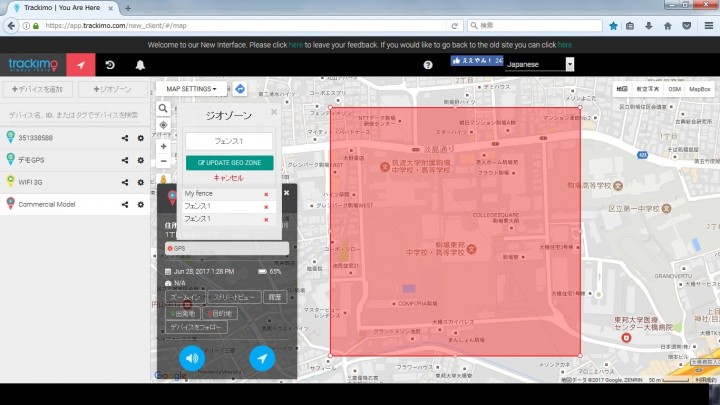Open the notifications bell in the header
Image resolution: width=720 pixels, height=405 pixels.
tap(140, 65)
